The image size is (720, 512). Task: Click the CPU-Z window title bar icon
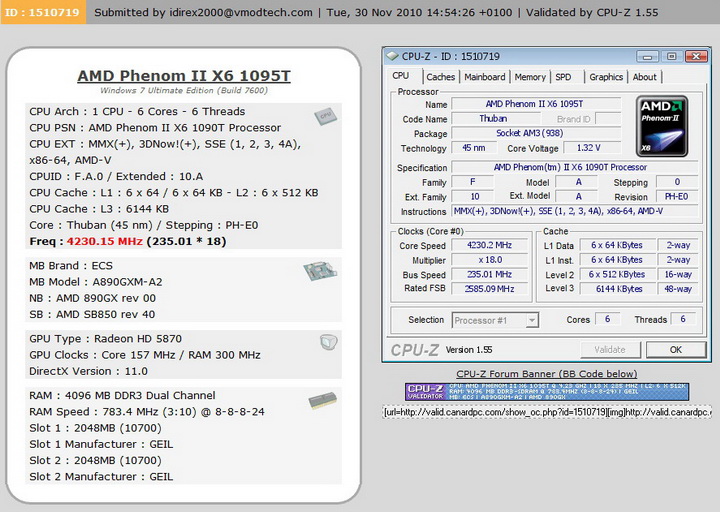point(392,56)
